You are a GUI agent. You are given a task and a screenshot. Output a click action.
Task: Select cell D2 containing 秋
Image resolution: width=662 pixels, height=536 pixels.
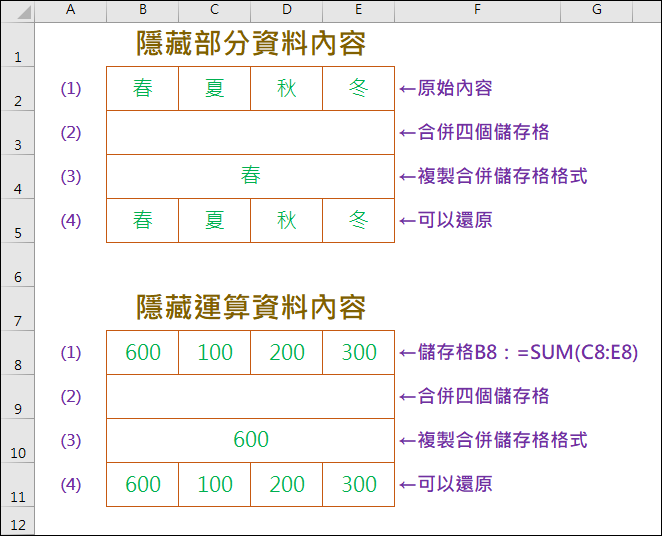287,89
